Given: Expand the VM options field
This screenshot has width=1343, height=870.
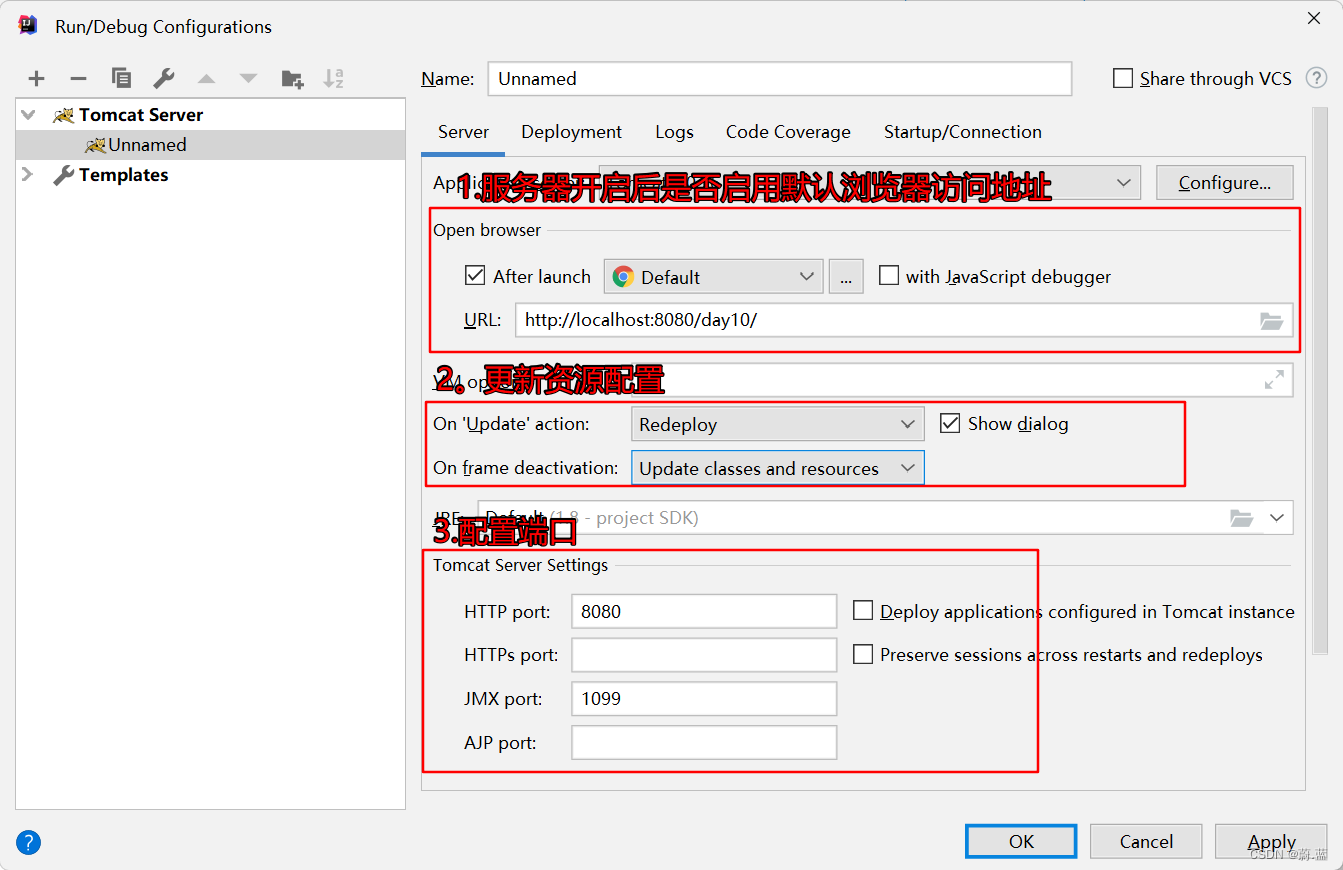Looking at the screenshot, I should [x=1274, y=380].
